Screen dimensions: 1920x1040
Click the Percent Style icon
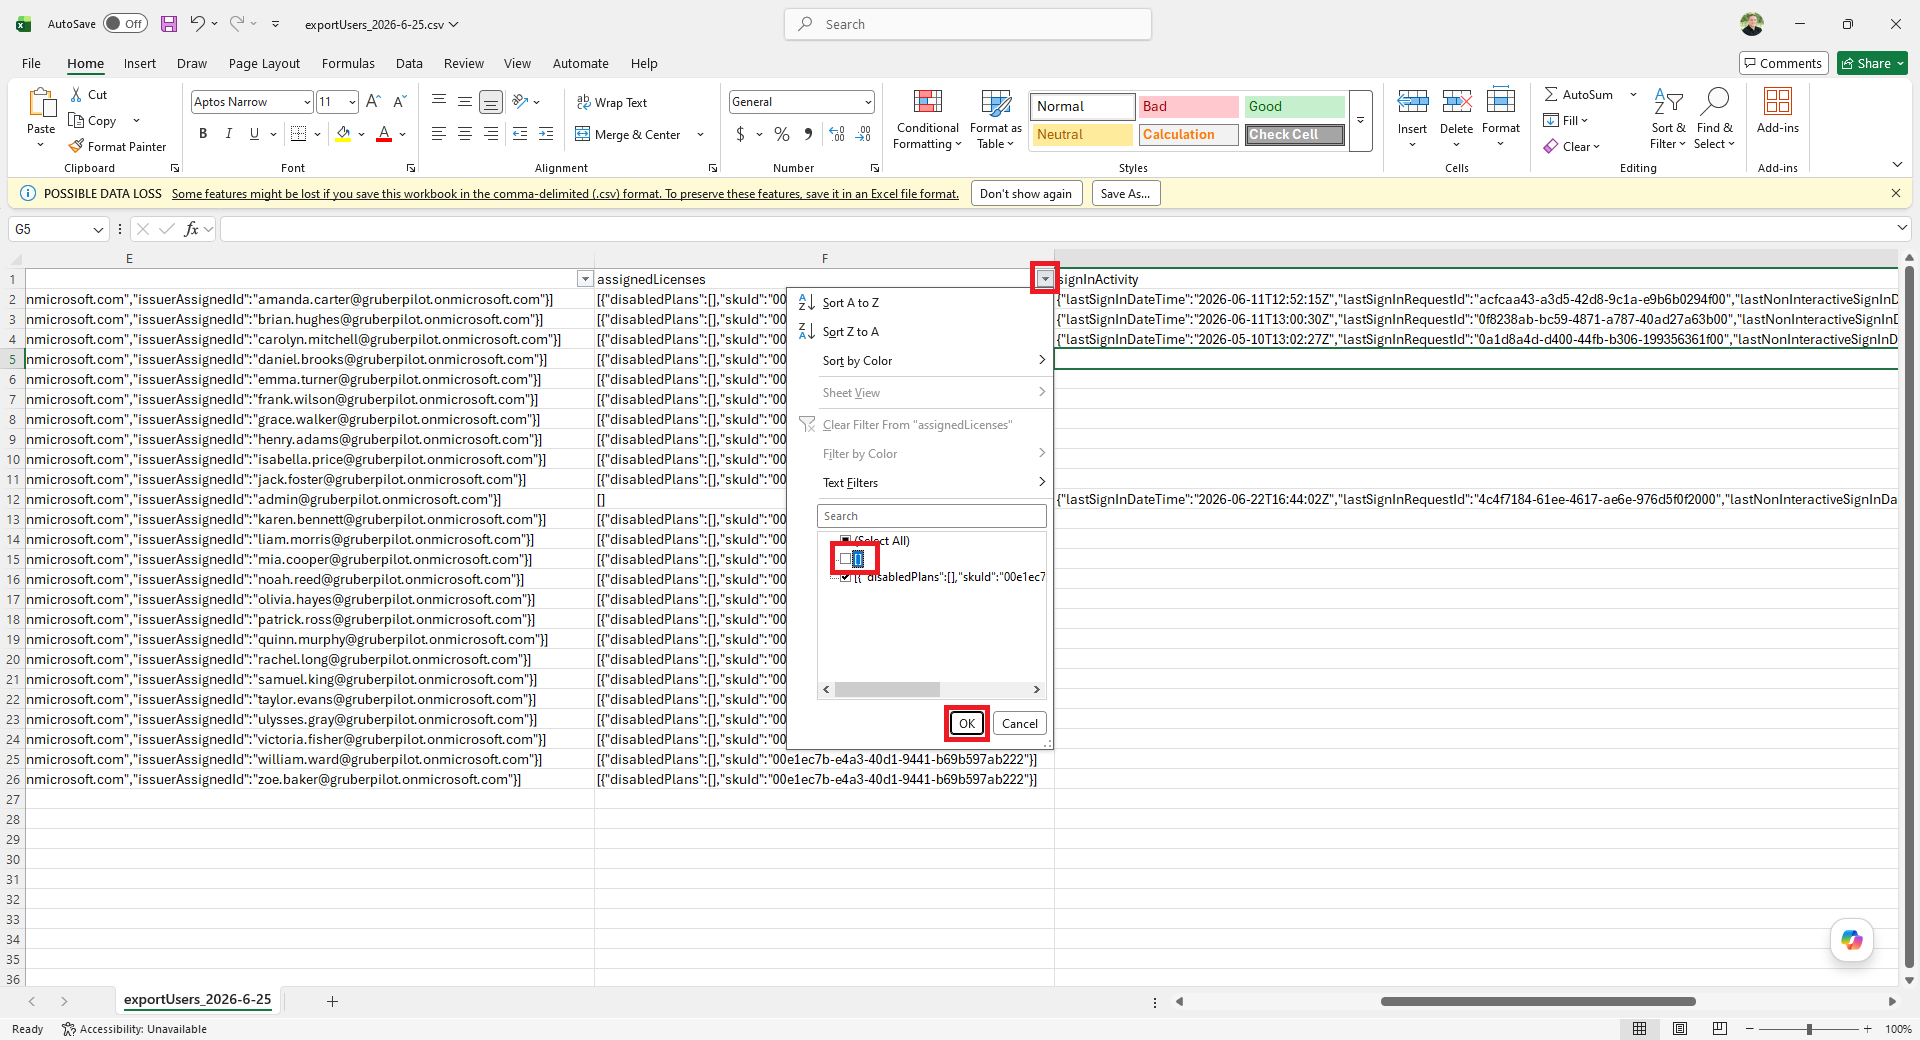coord(782,134)
